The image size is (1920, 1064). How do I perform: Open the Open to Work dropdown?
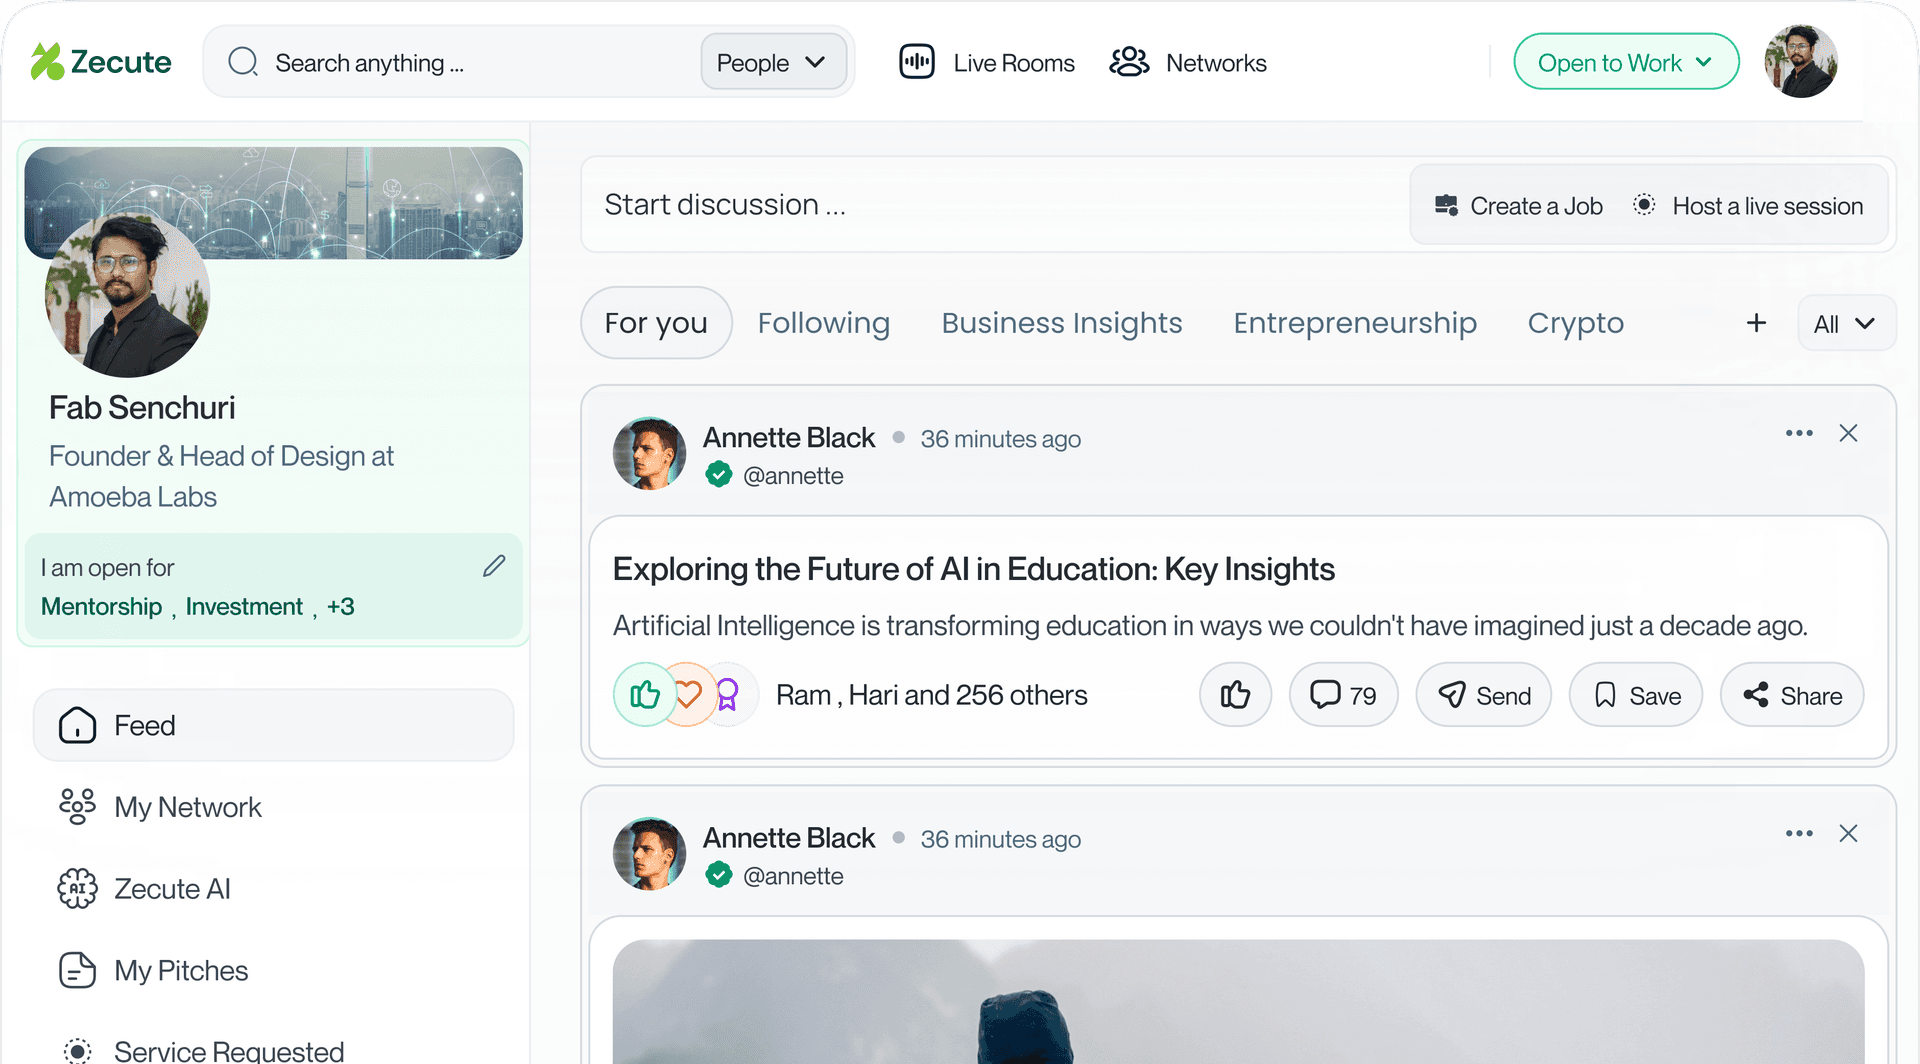point(1626,63)
